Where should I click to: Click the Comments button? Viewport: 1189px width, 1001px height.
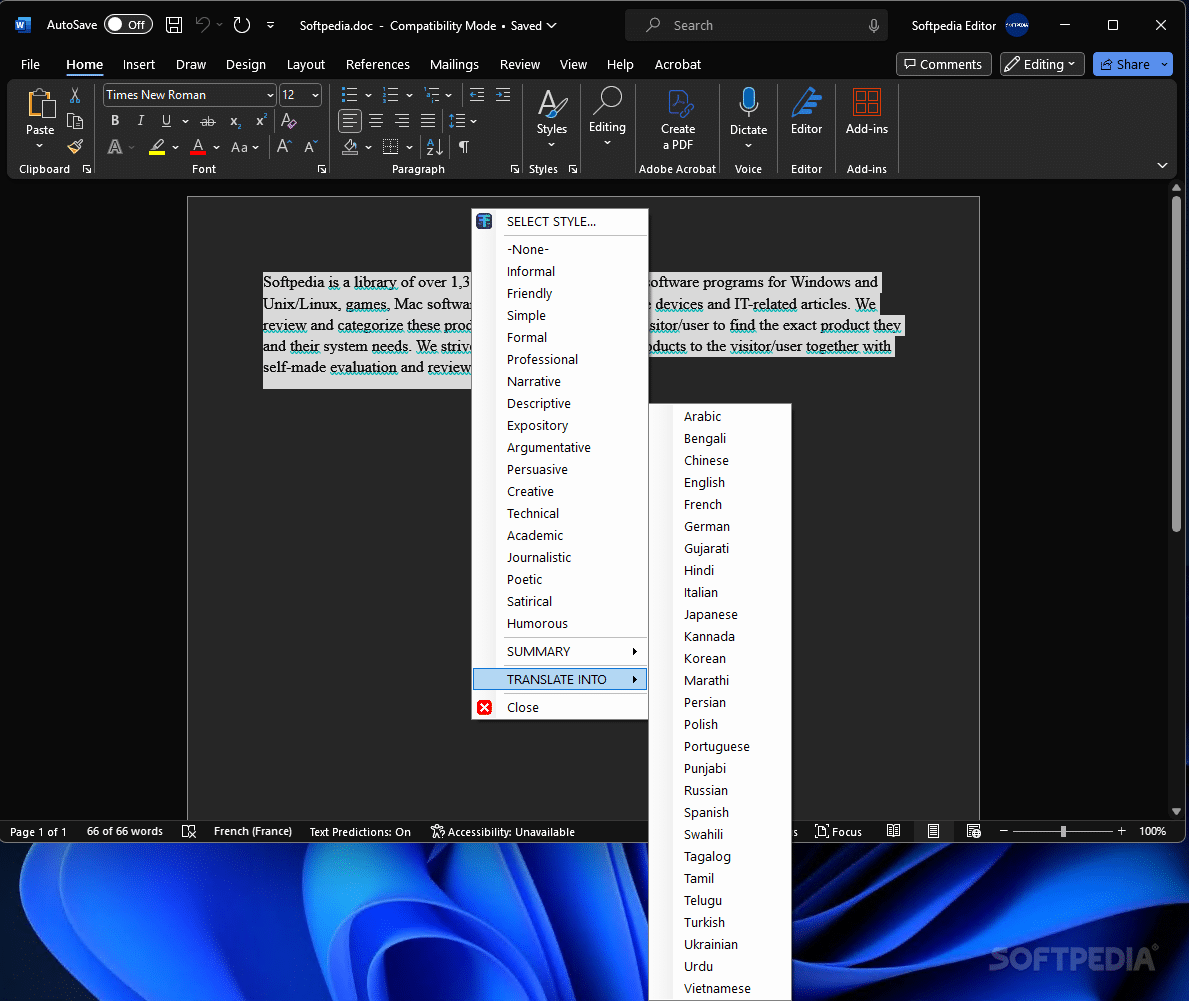pyautogui.click(x=943, y=64)
